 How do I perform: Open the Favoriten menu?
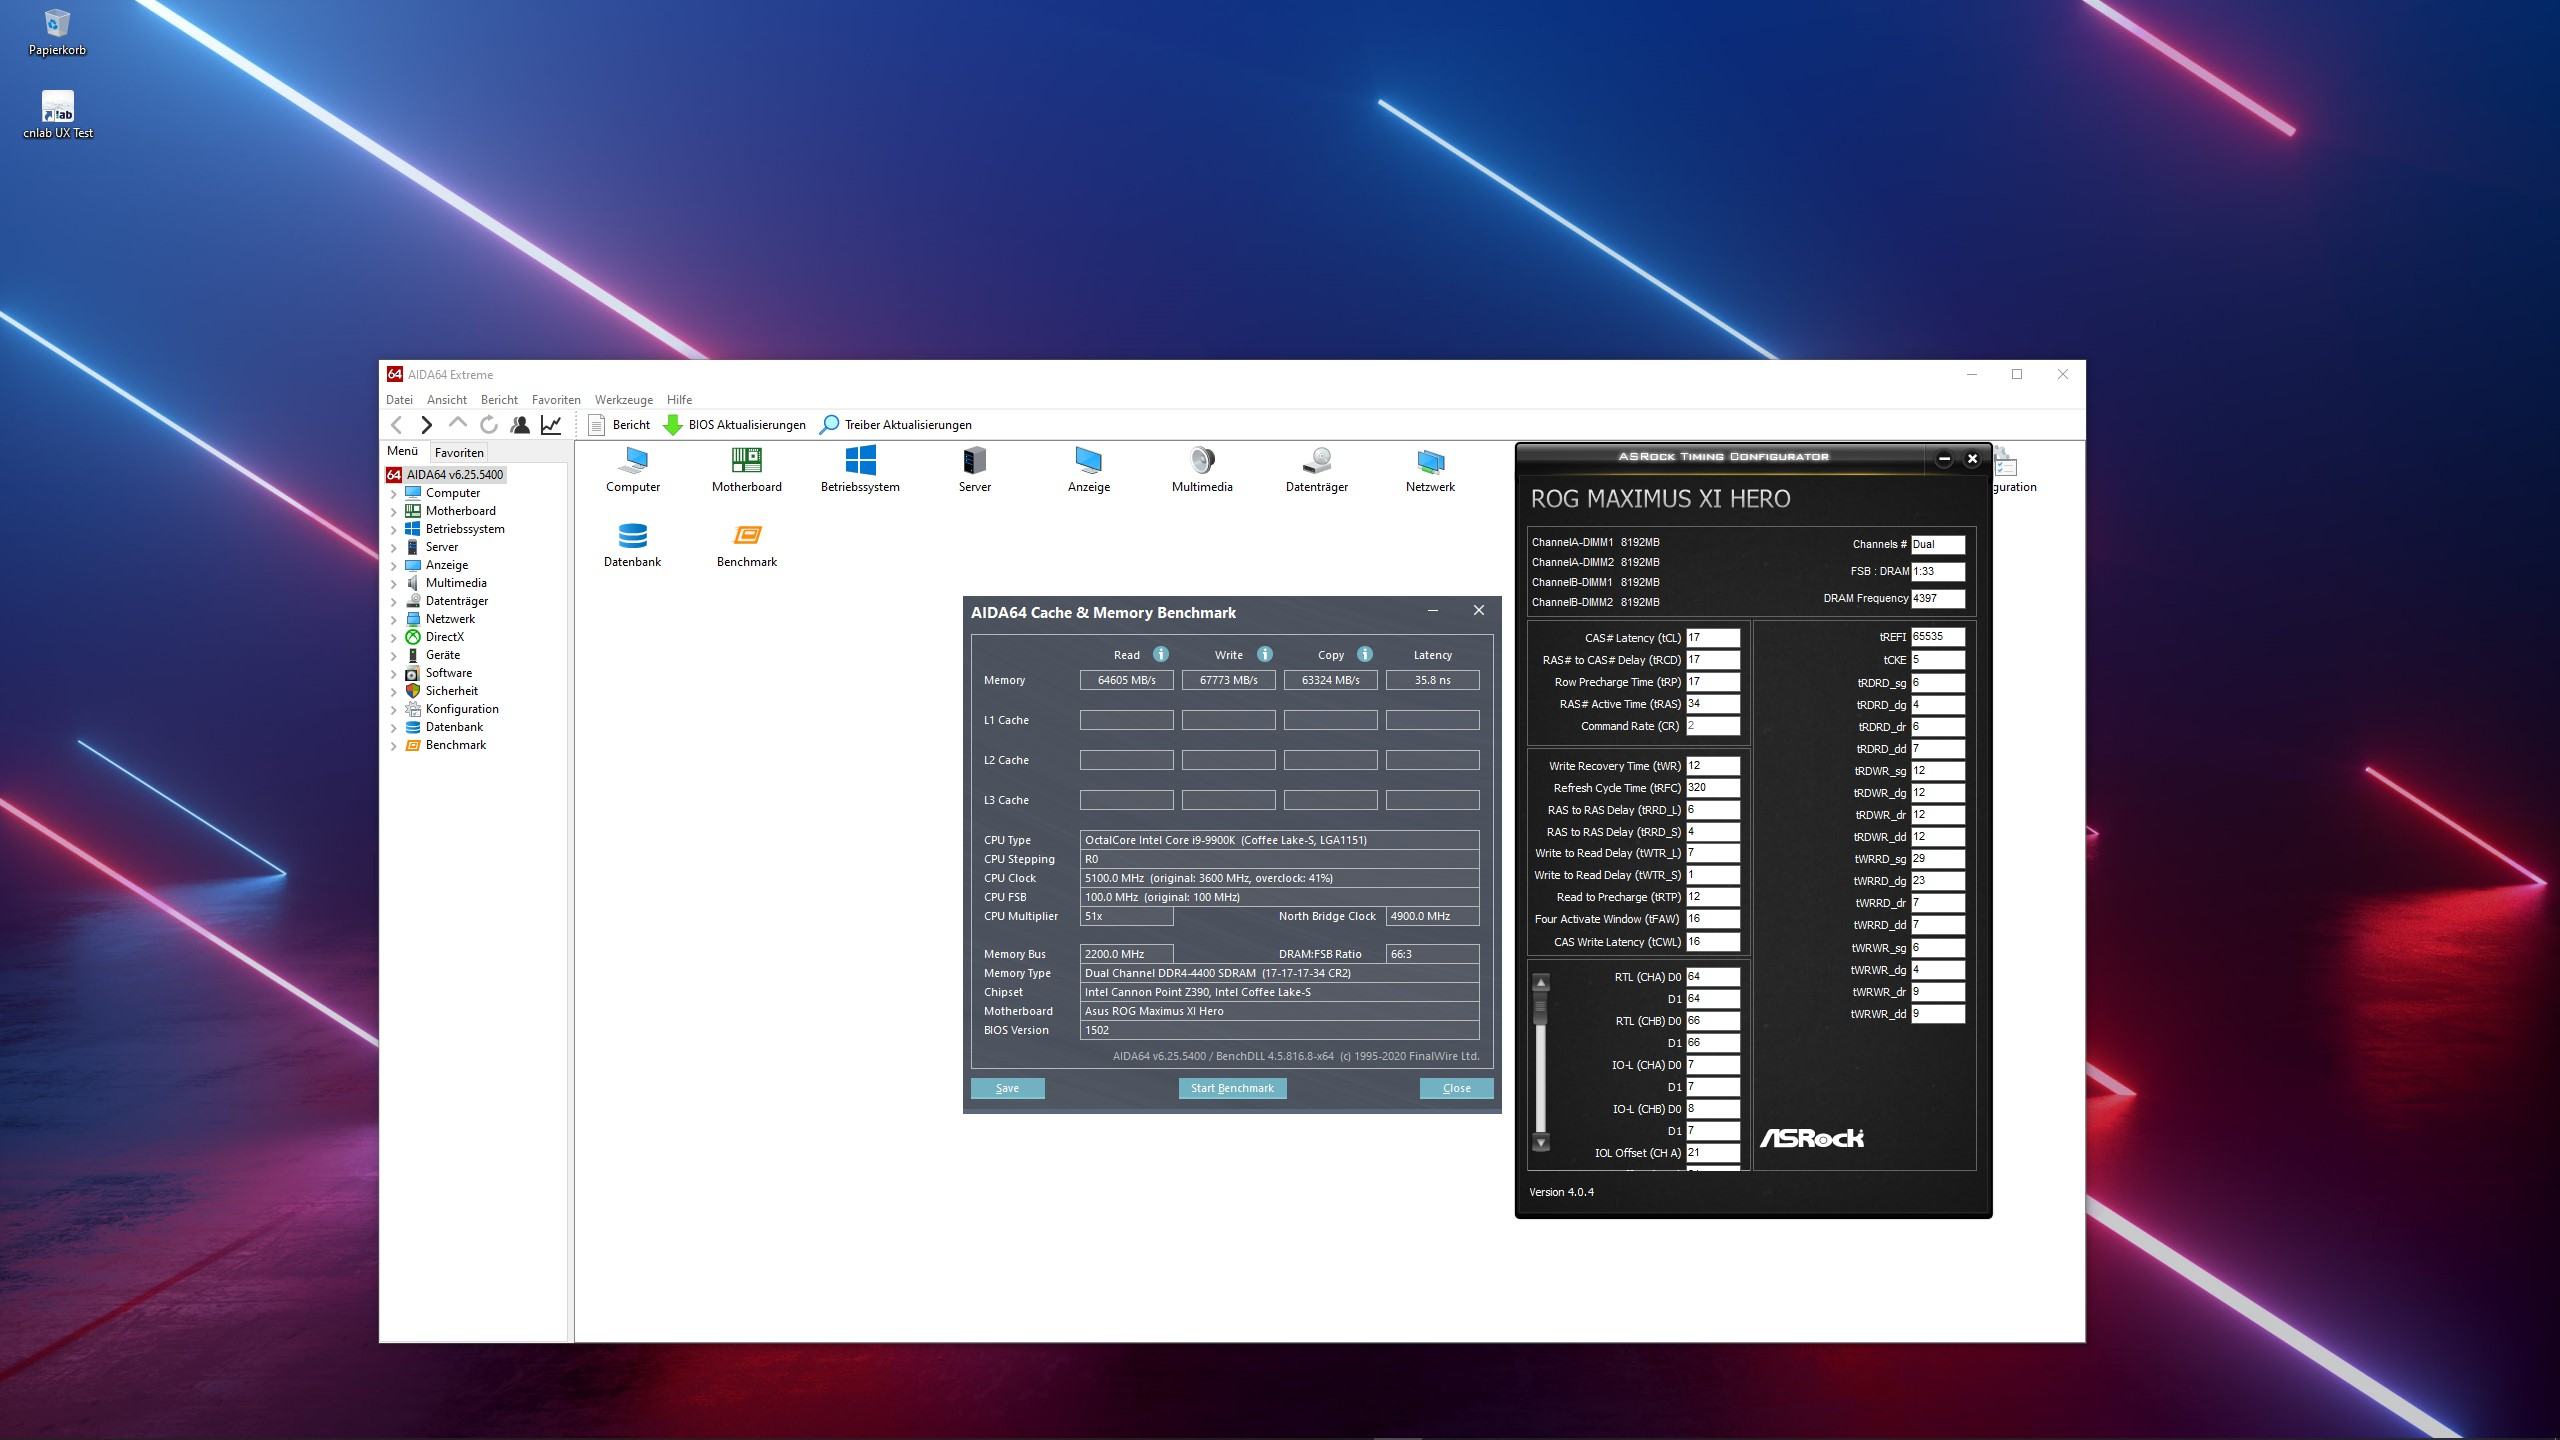coord(556,399)
